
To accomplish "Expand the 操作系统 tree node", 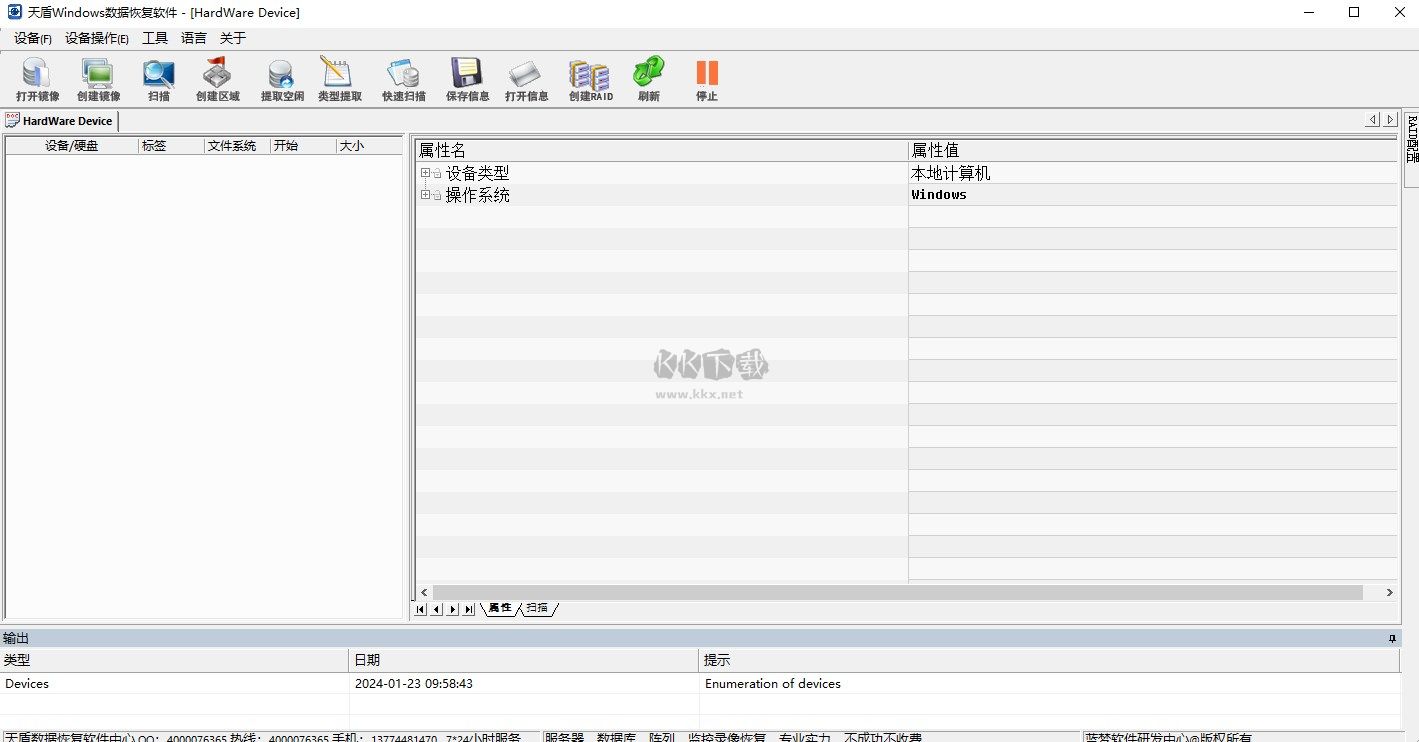I will [x=426, y=194].
